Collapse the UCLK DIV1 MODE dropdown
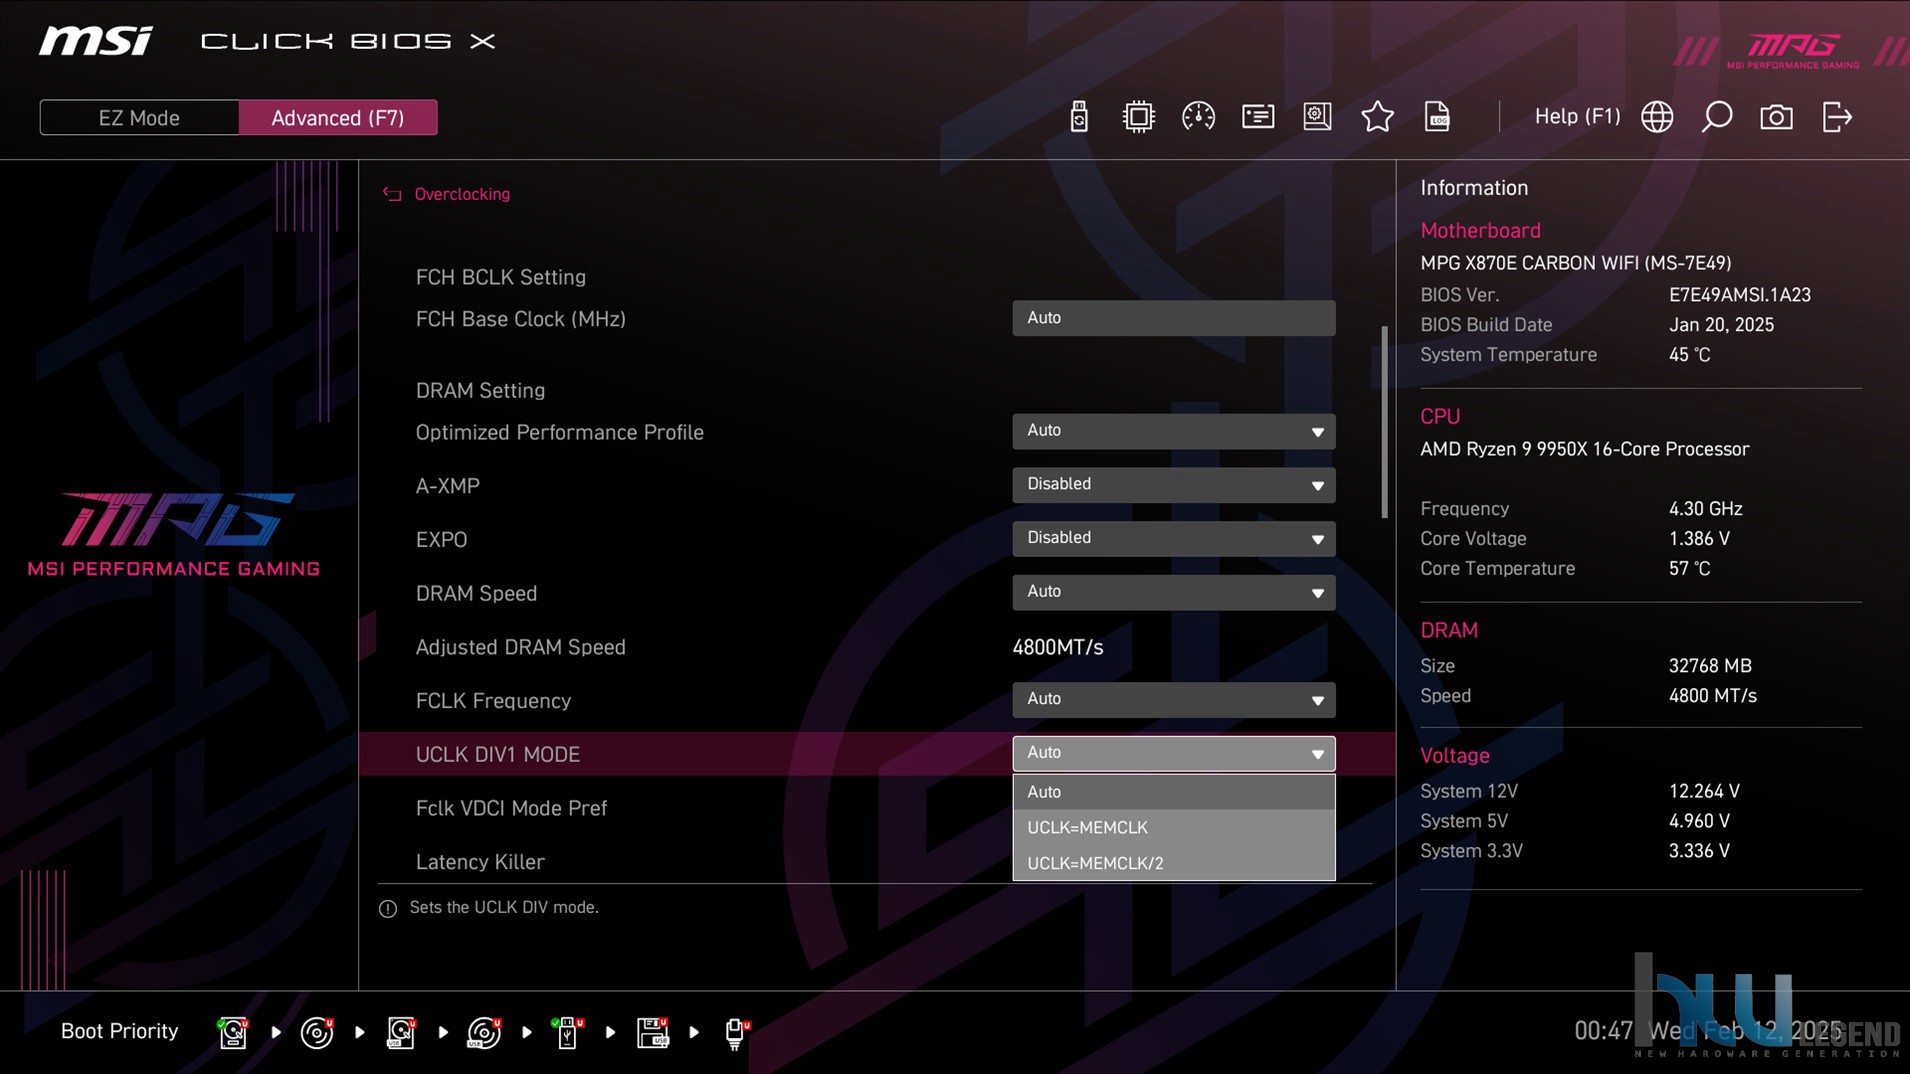1910x1074 pixels. click(1173, 754)
